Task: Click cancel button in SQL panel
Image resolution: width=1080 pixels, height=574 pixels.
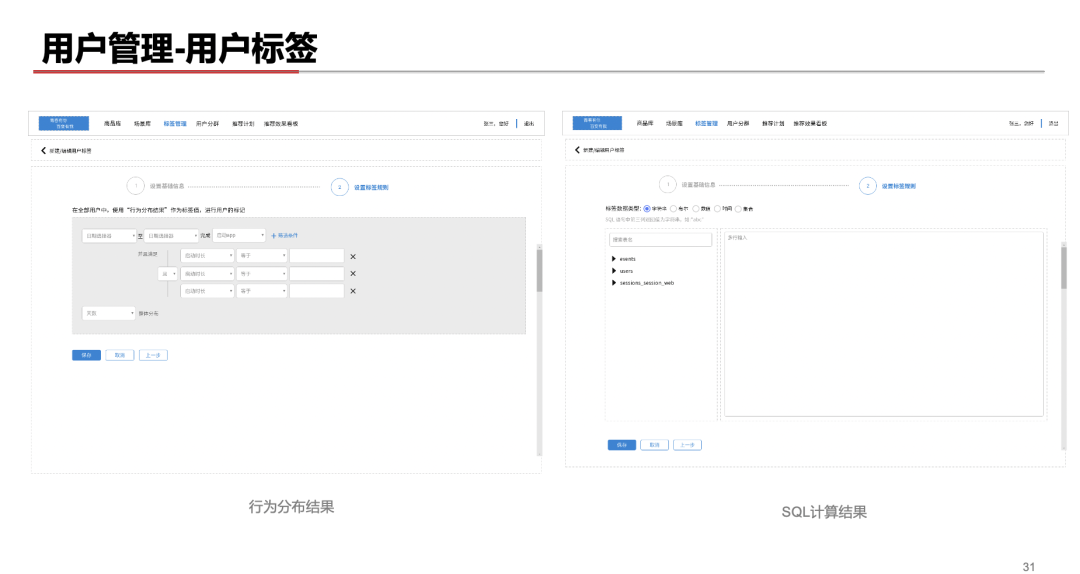Action: [x=654, y=445]
